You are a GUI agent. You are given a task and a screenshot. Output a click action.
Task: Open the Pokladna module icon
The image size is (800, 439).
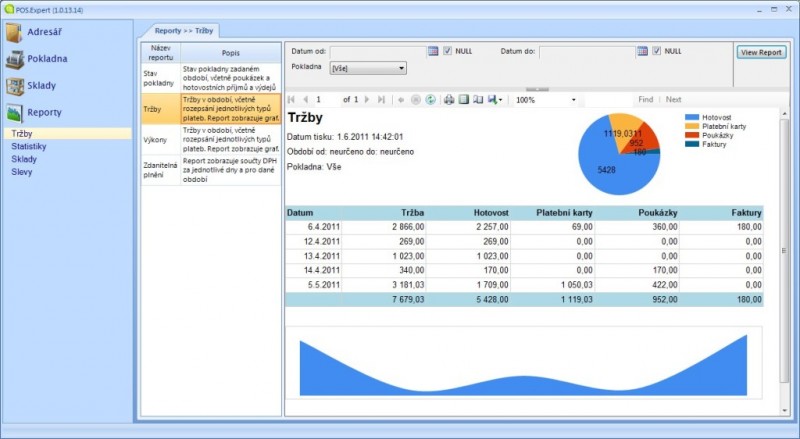point(14,59)
